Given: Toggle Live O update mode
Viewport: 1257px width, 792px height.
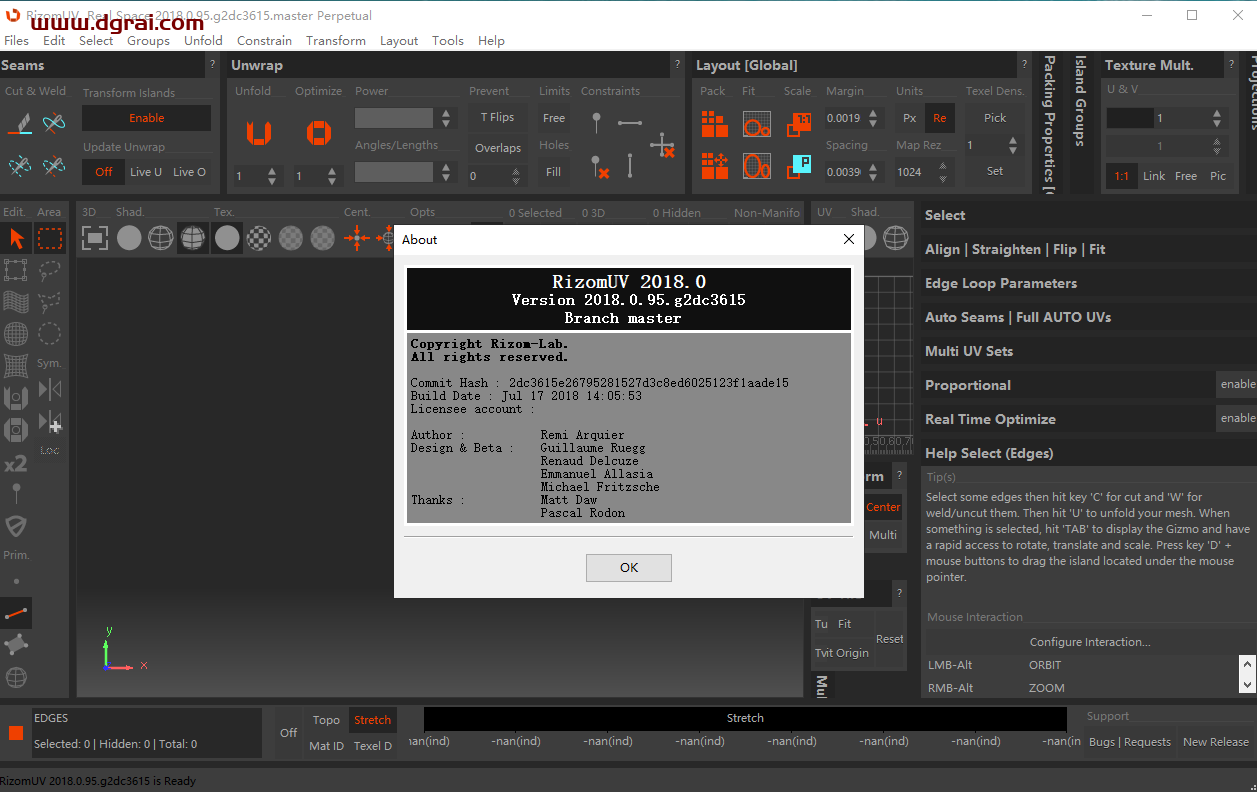Looking at the screenshot, I should pyautogui.click(x=189, y=172).
